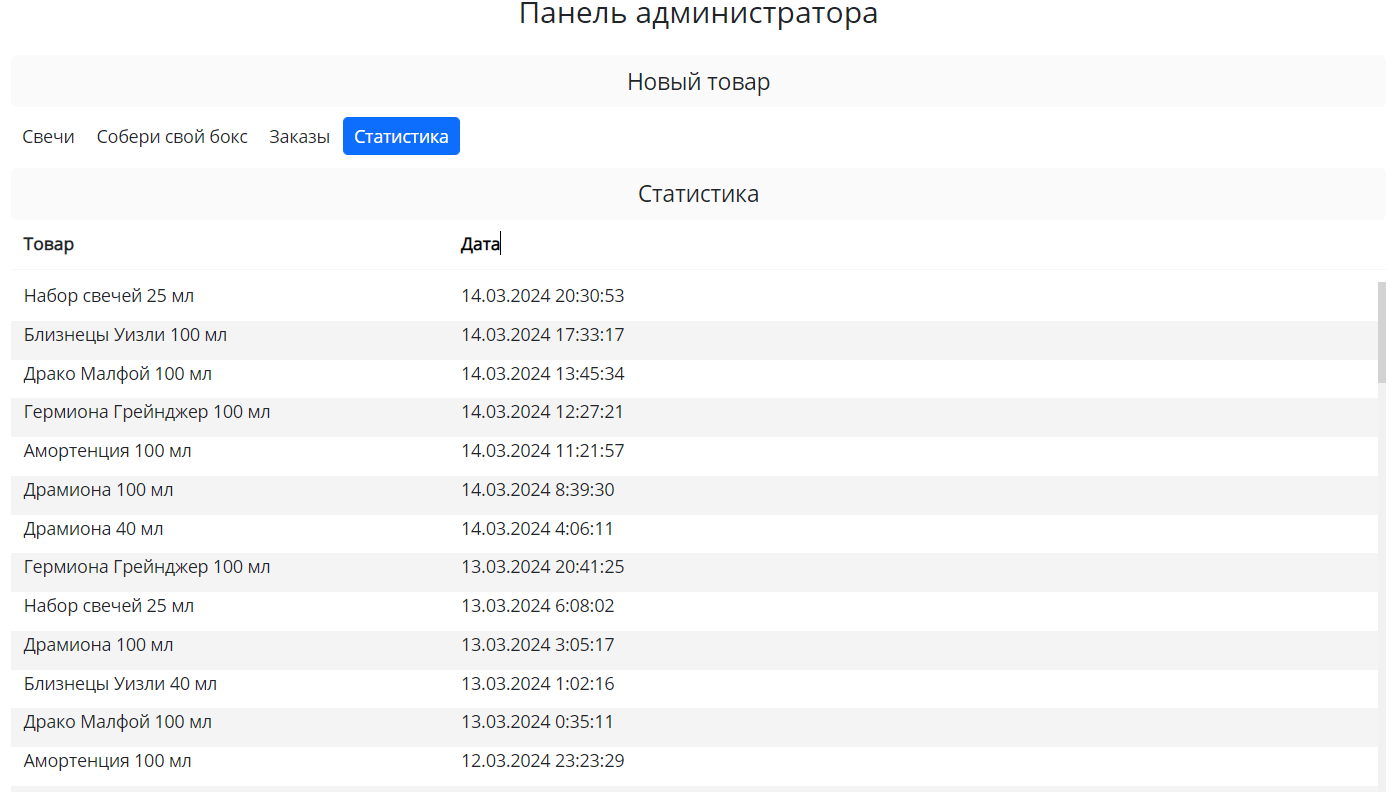The width and height of the screenshot is (1397, 792).
Task: Click the Панель администратора page heading
Action: 698,14
